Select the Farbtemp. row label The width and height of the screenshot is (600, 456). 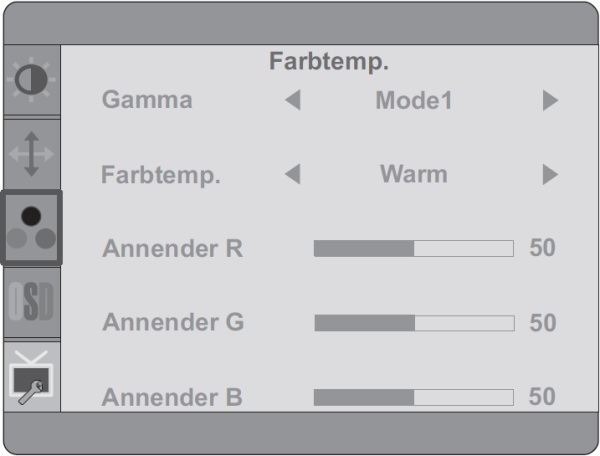click(161, 175)
